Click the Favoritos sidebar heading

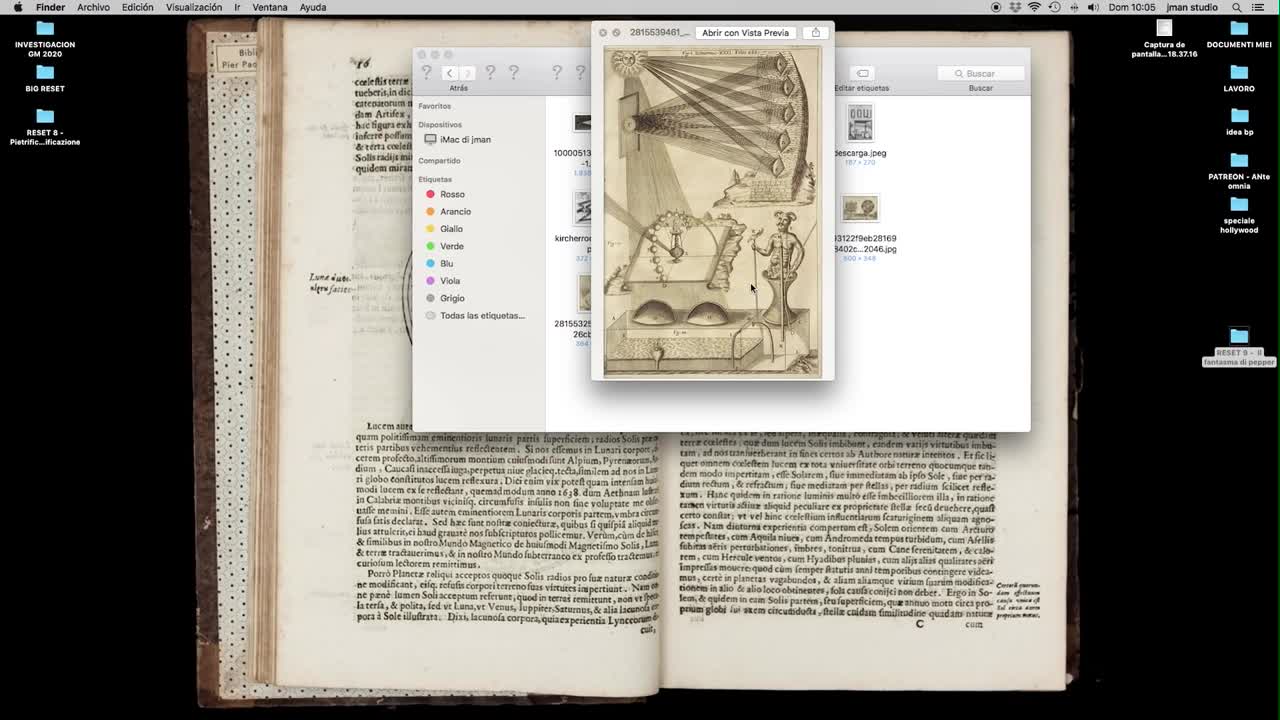[434, 106]
